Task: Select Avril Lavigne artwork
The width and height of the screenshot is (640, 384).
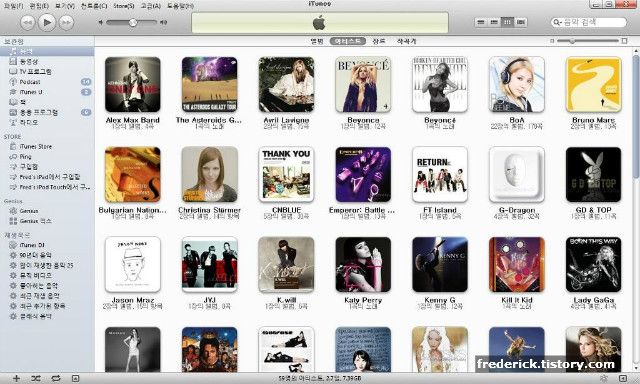Action: click(286, 84)
